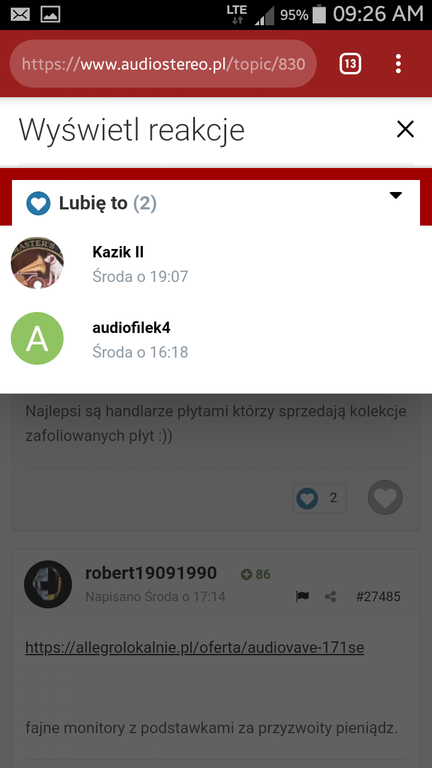Open the #27485 post permalink
This screenshot has width=432, height=768.
coord(378,597)
